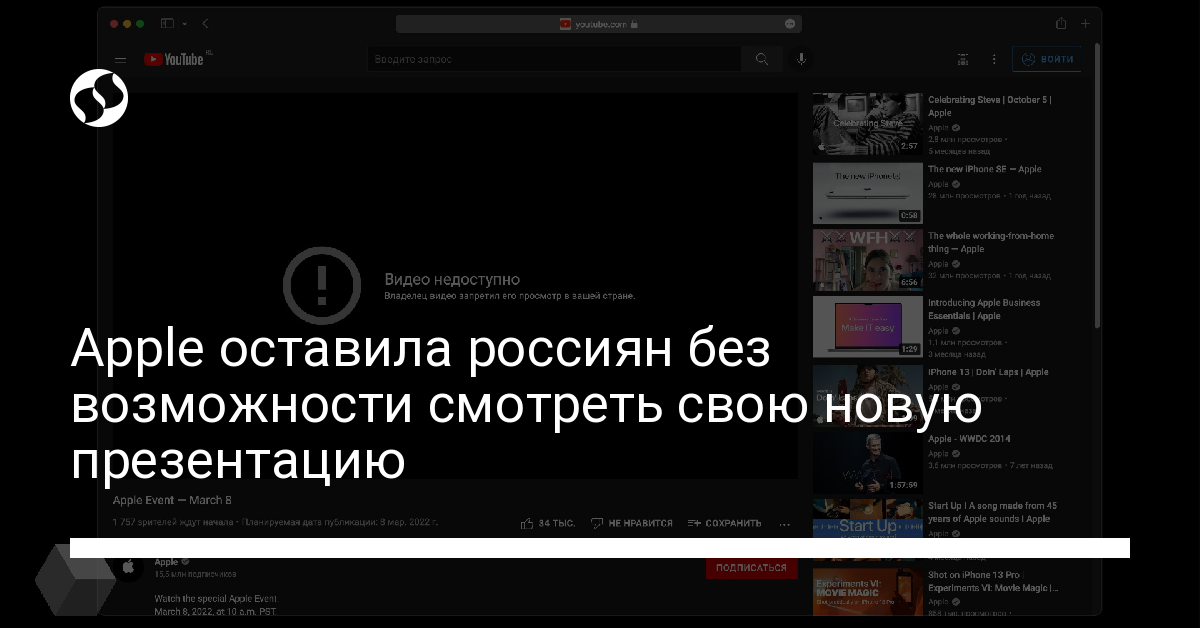The height and width of the screenshot is (628, 1200).
Task: Go back with Safari's back arrow
Action: [x=205, y=23]
